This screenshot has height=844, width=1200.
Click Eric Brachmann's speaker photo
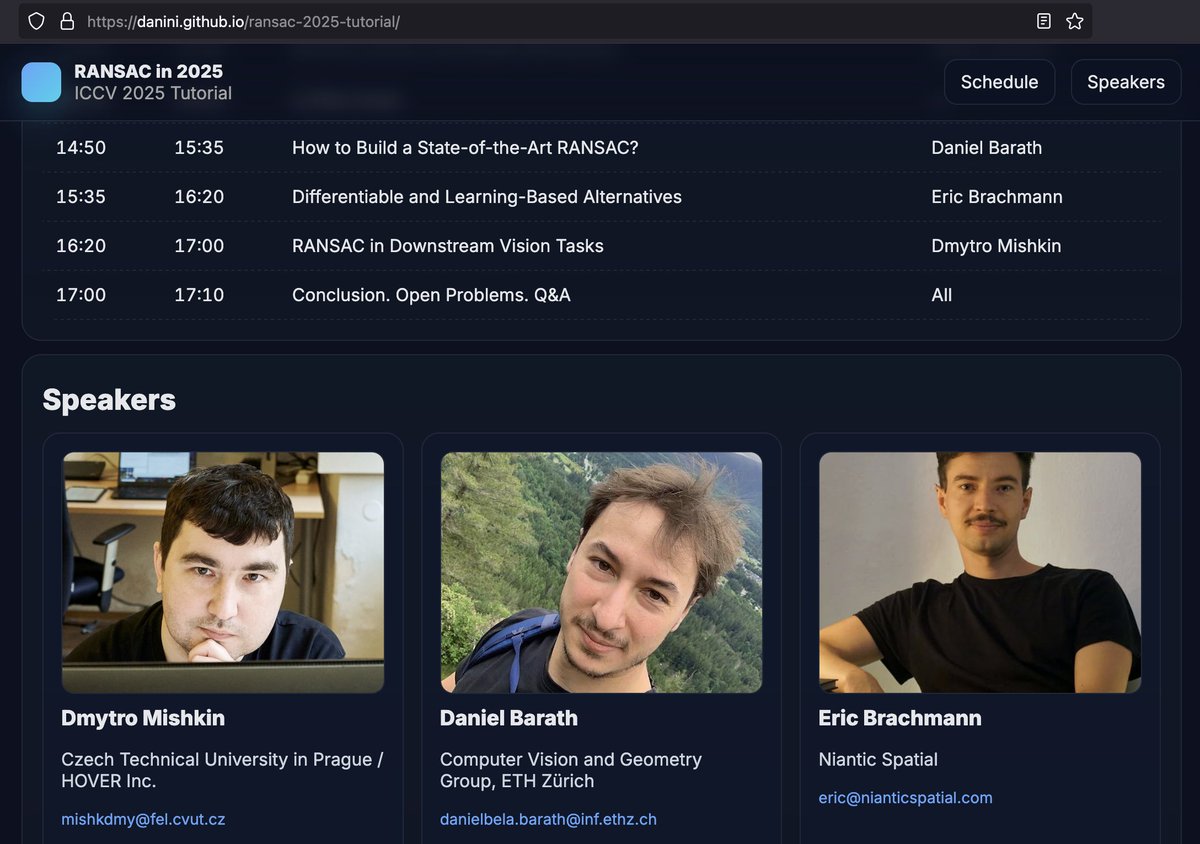click(980, 571)
